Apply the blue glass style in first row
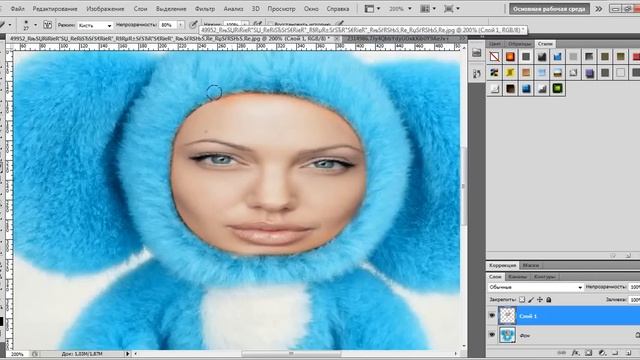This screenshot has height=360, width=640. point(557,57)
